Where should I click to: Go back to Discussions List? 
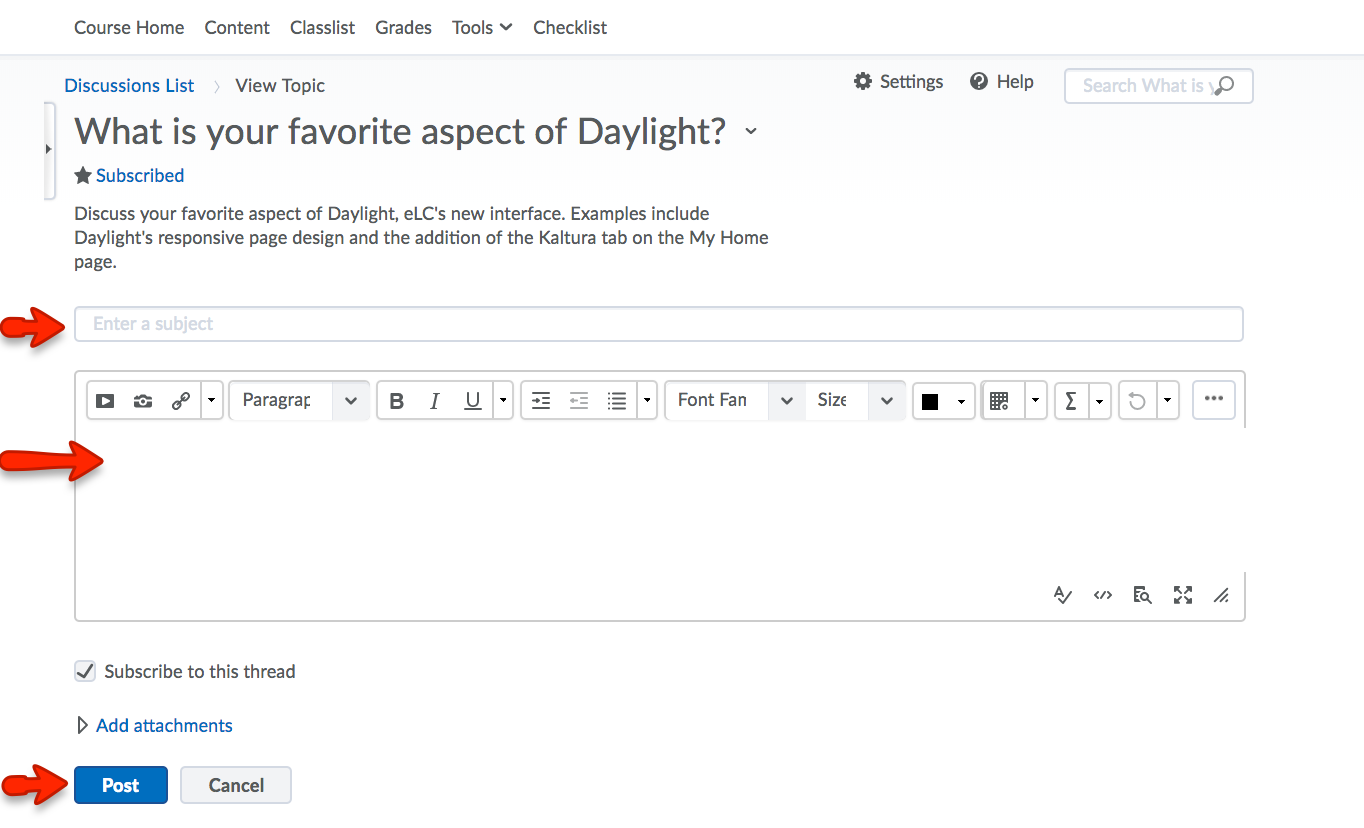(x=129, y=86)
